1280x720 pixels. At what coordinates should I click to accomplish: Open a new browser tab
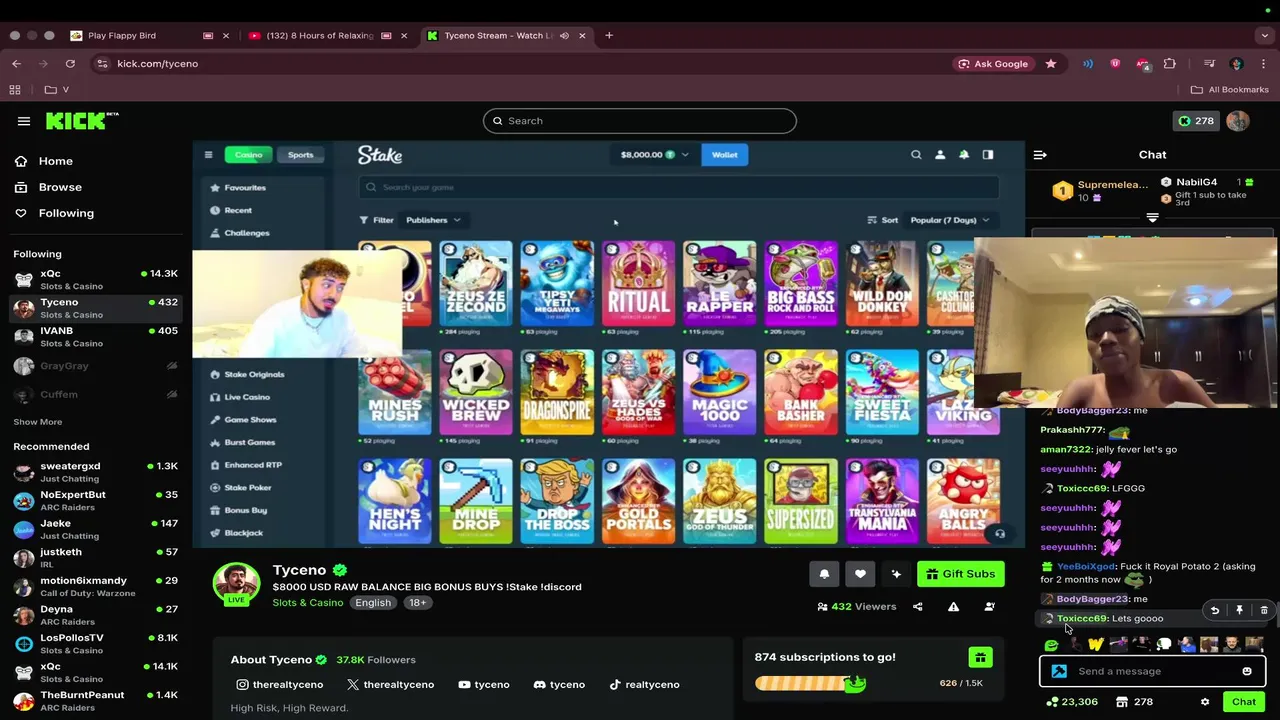[x=609, y=36]
